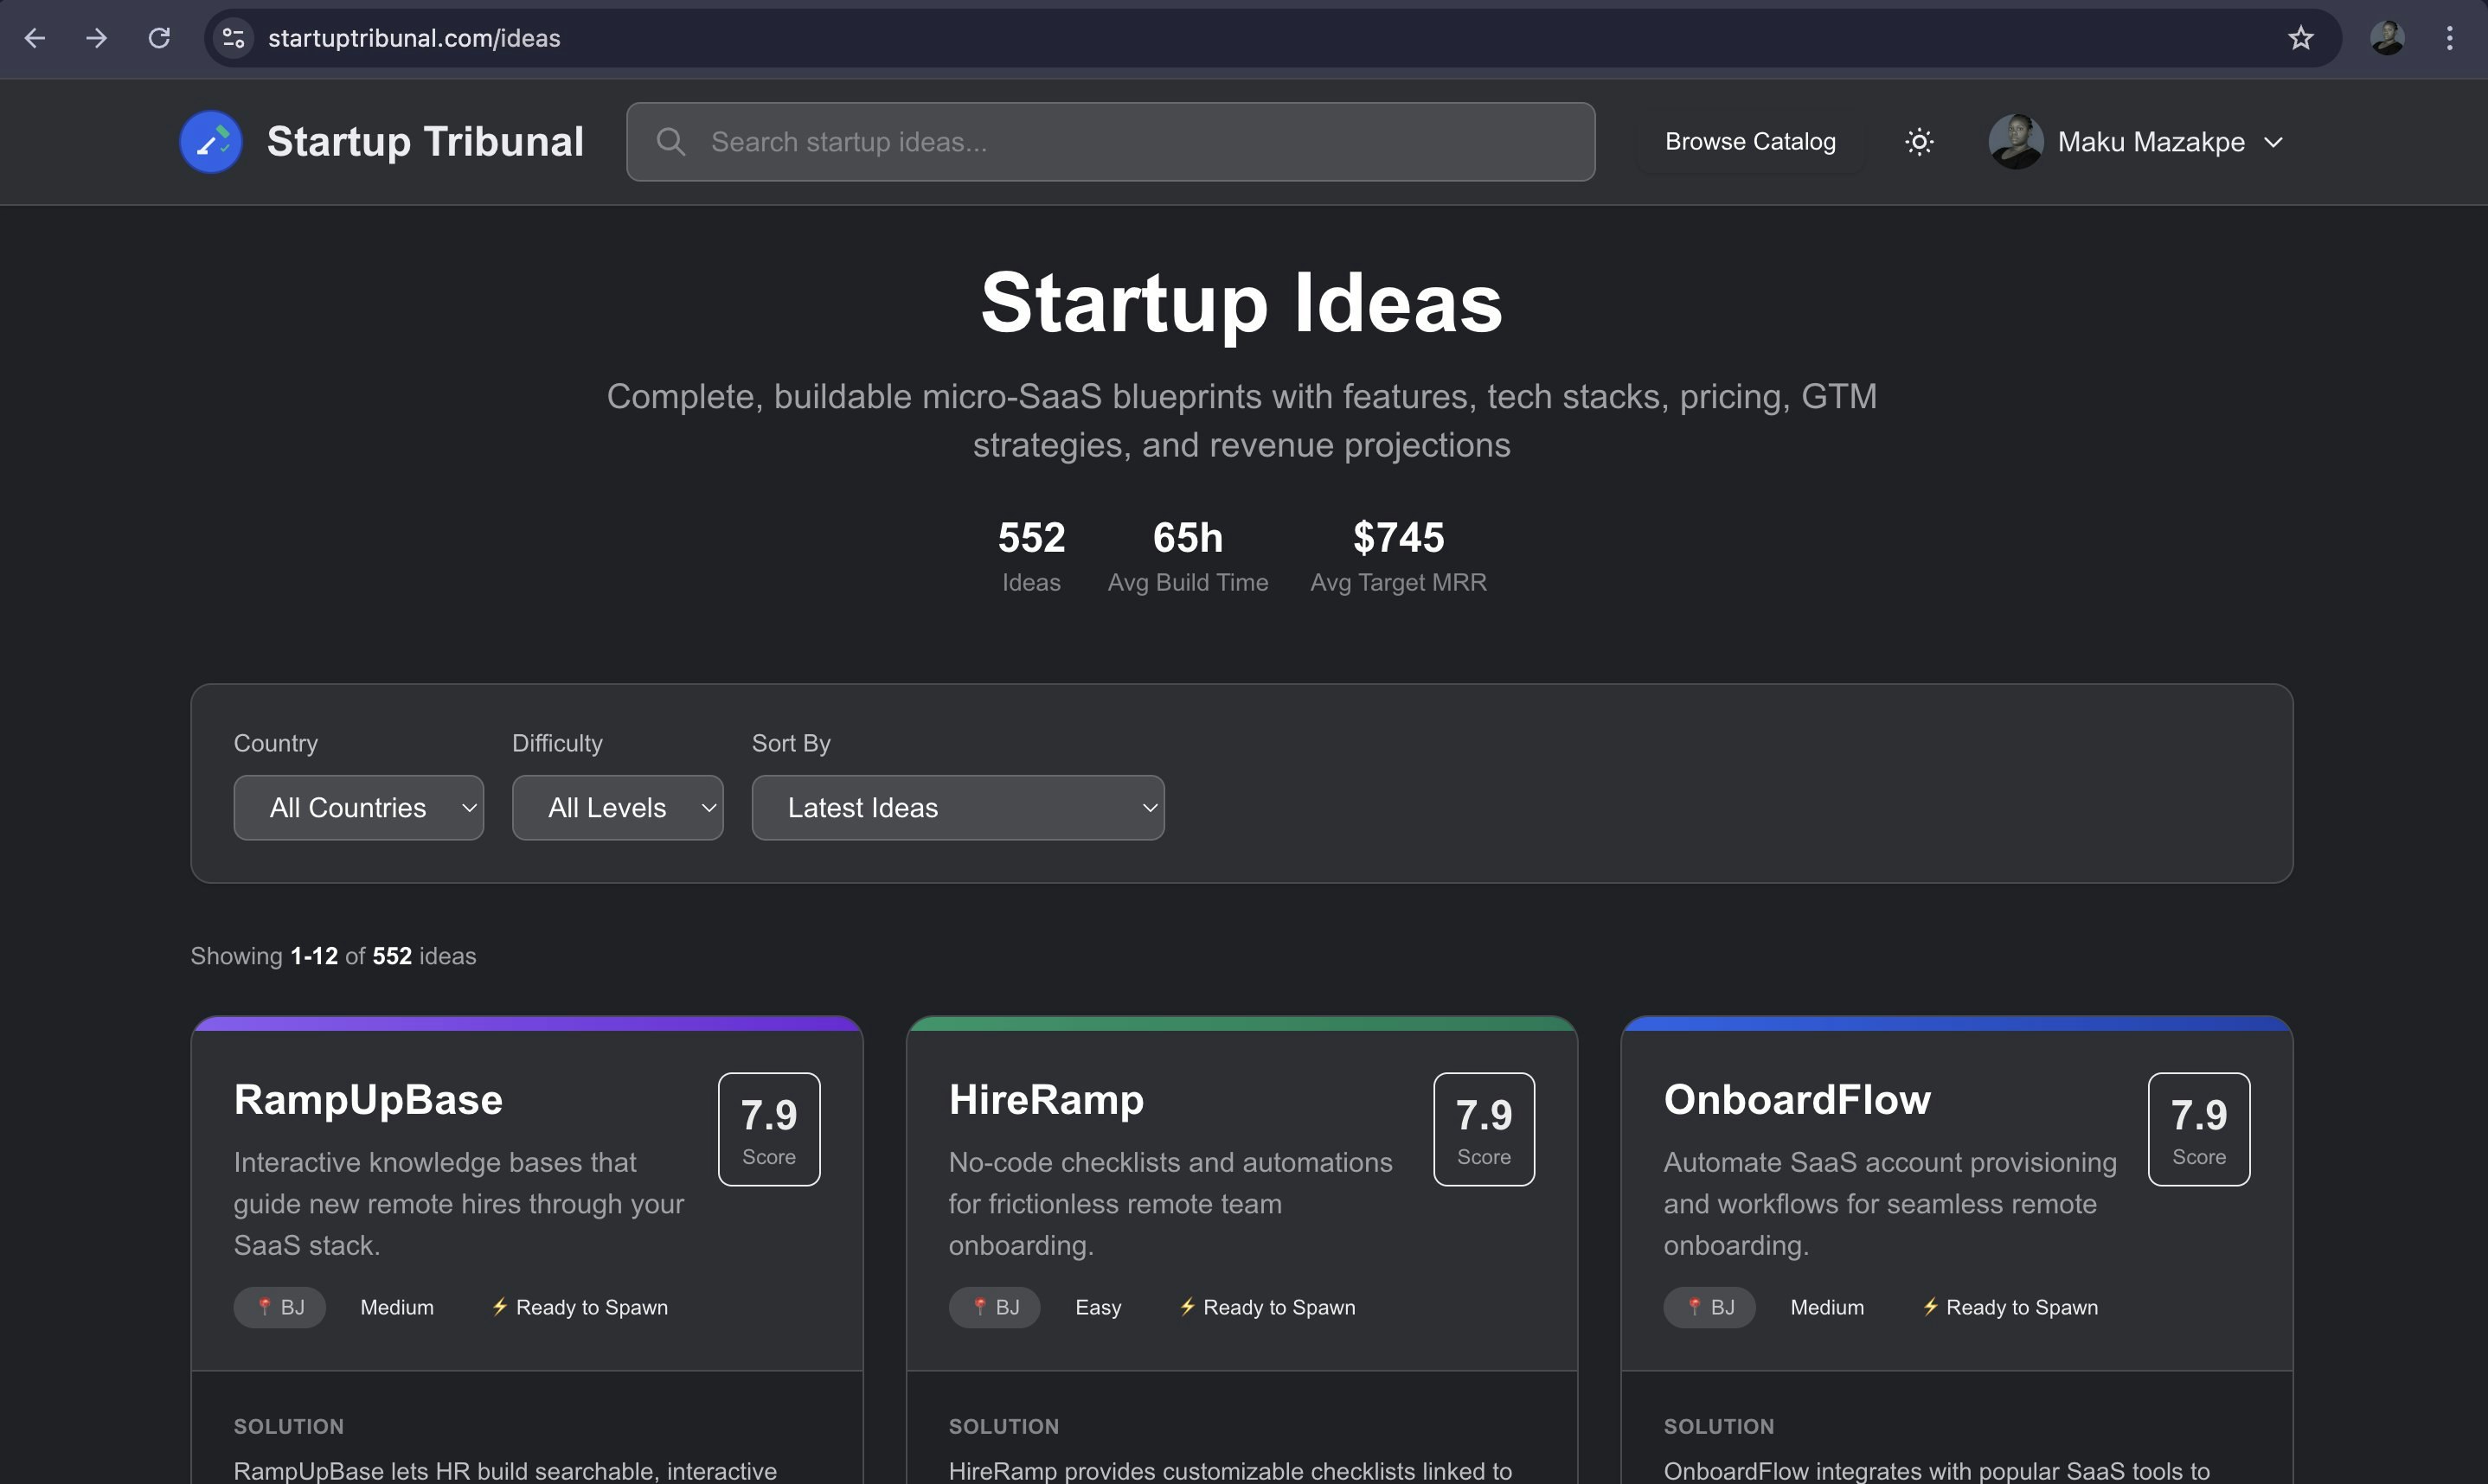
Task: Click the BJ country tag on HireRamp
Action: tap(994, 1307)
